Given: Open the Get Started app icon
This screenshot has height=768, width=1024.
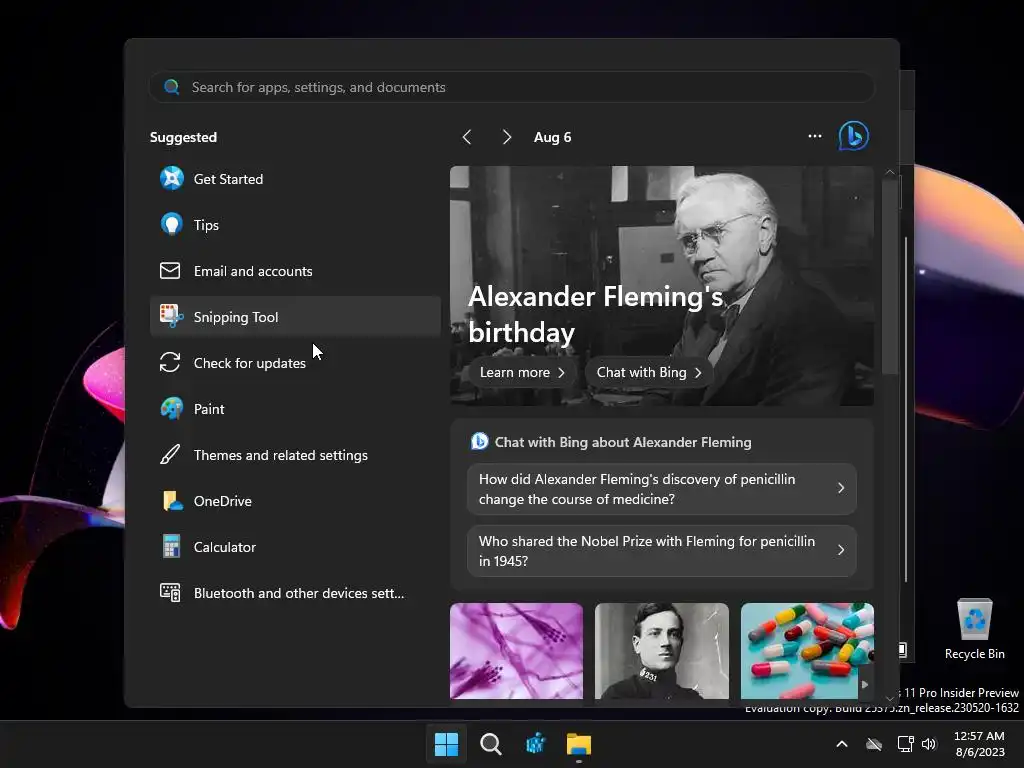Looking at the screenshot, I should click(x=171, y=178).
